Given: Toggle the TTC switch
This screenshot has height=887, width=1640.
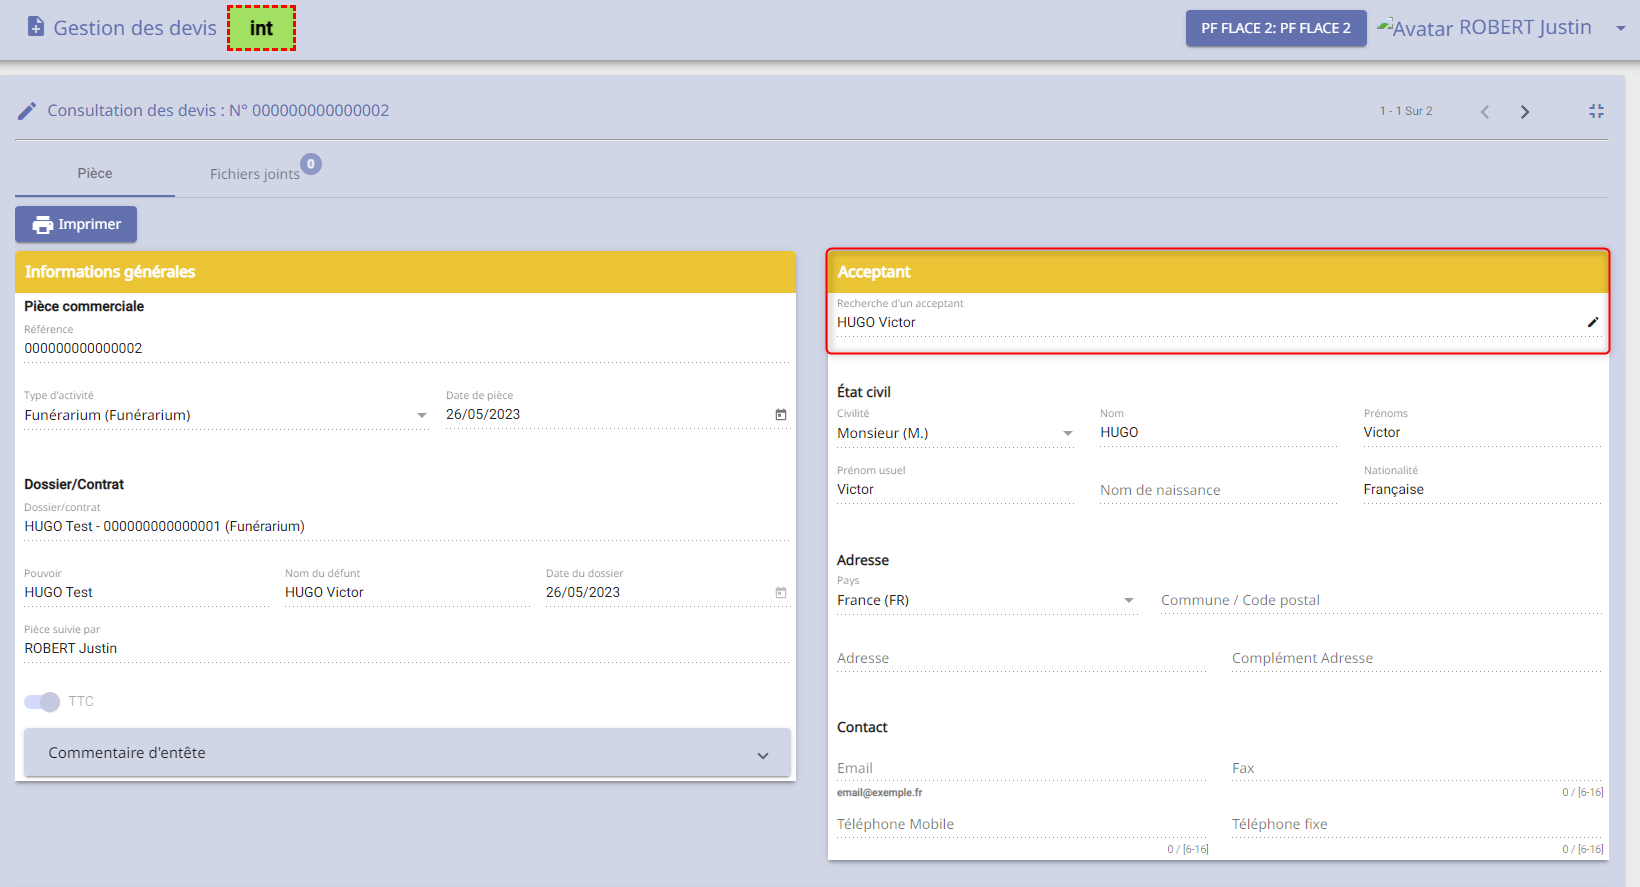Looking at the screenshot, I should (x=42, y=701).
